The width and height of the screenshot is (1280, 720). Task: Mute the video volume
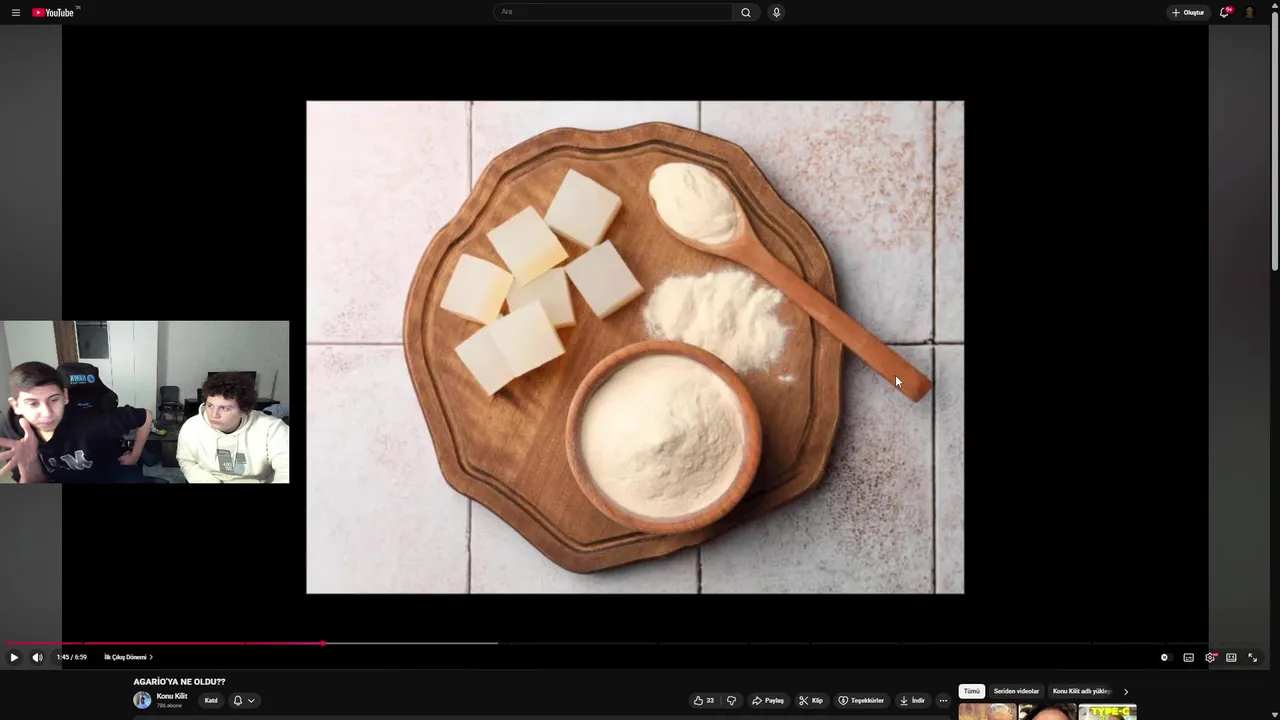tap(37, 657)
